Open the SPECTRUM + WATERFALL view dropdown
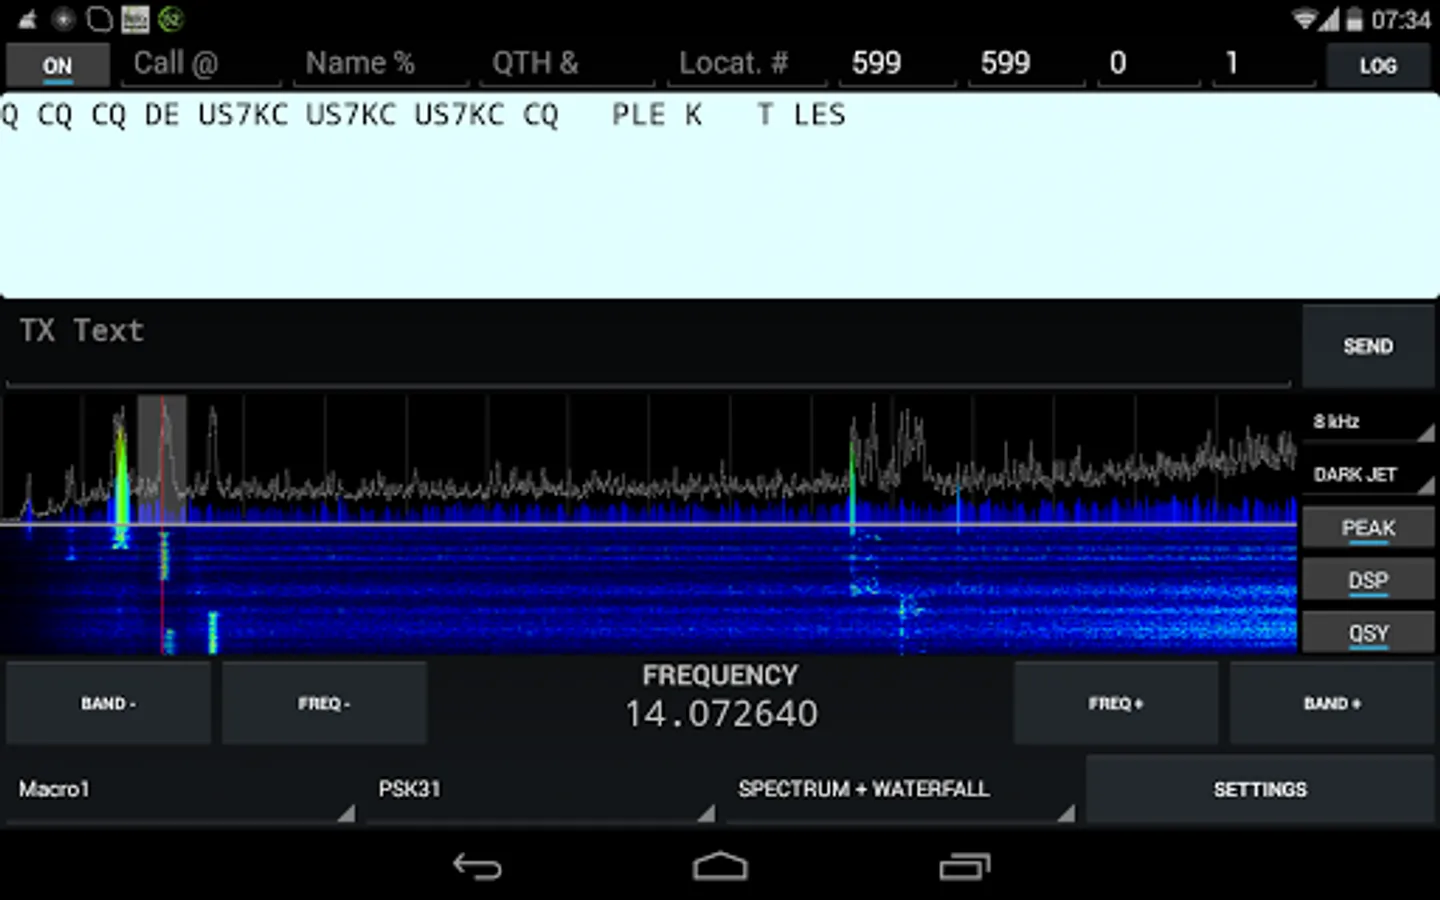This screenshot has width=1440, height=900. pyautogui.click(x=900, y=790)
